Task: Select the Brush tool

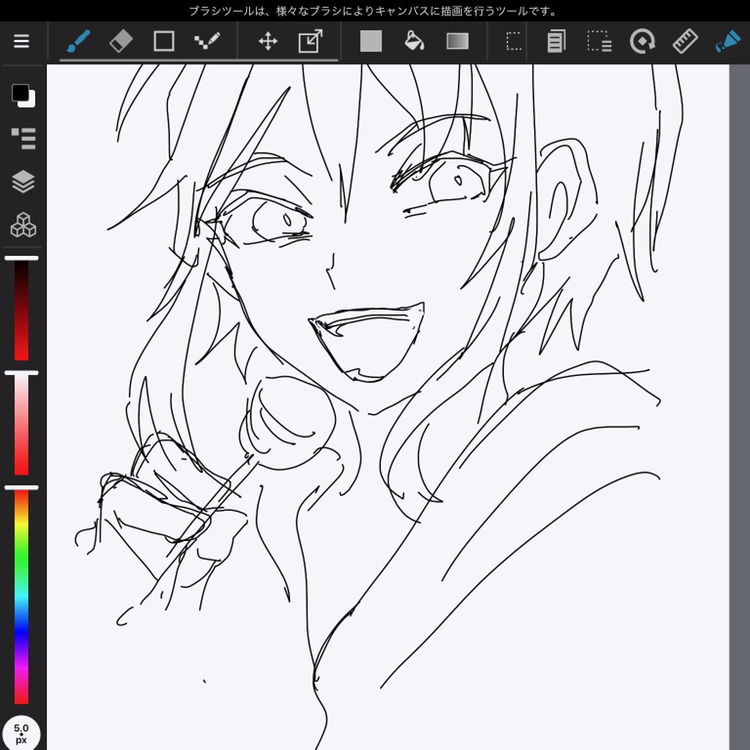Action: click(78, 41)
